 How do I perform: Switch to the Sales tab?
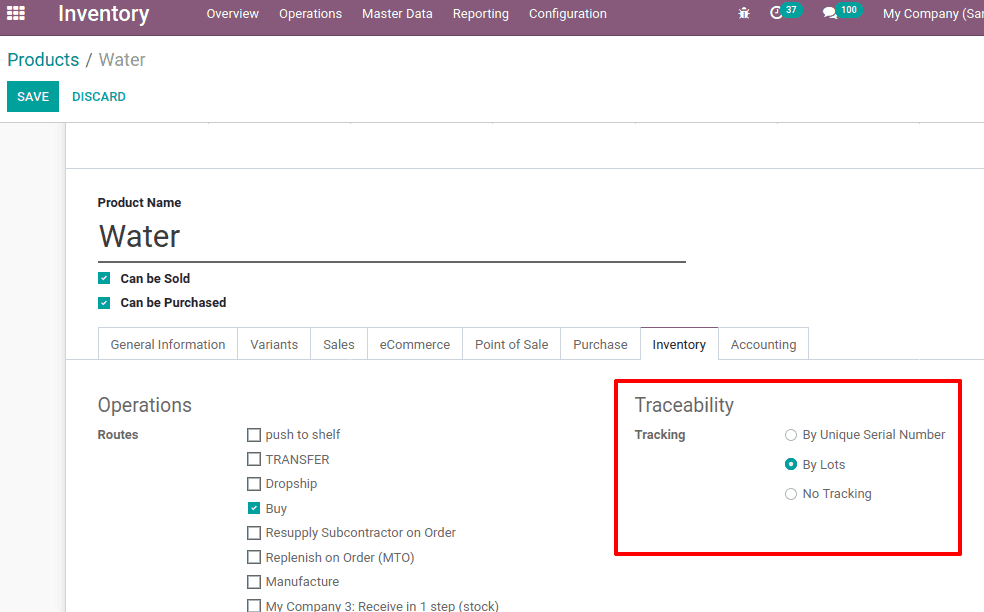tap(339, 344)
